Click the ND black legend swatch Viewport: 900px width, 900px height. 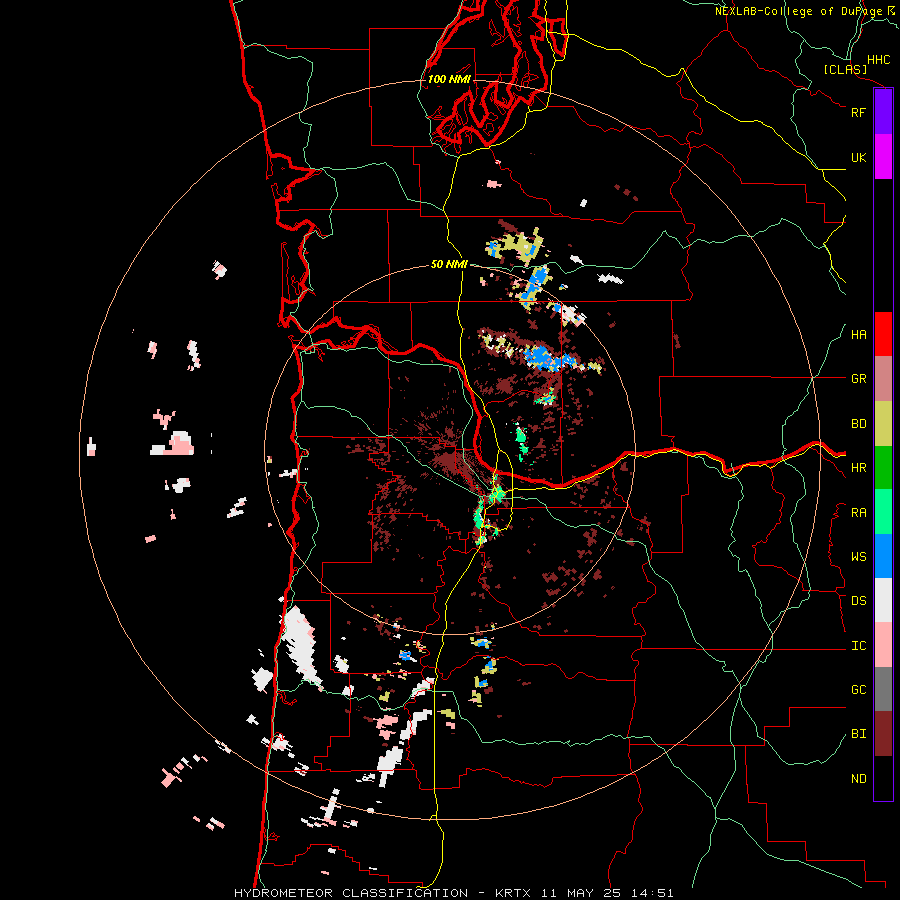click(883, 778)
